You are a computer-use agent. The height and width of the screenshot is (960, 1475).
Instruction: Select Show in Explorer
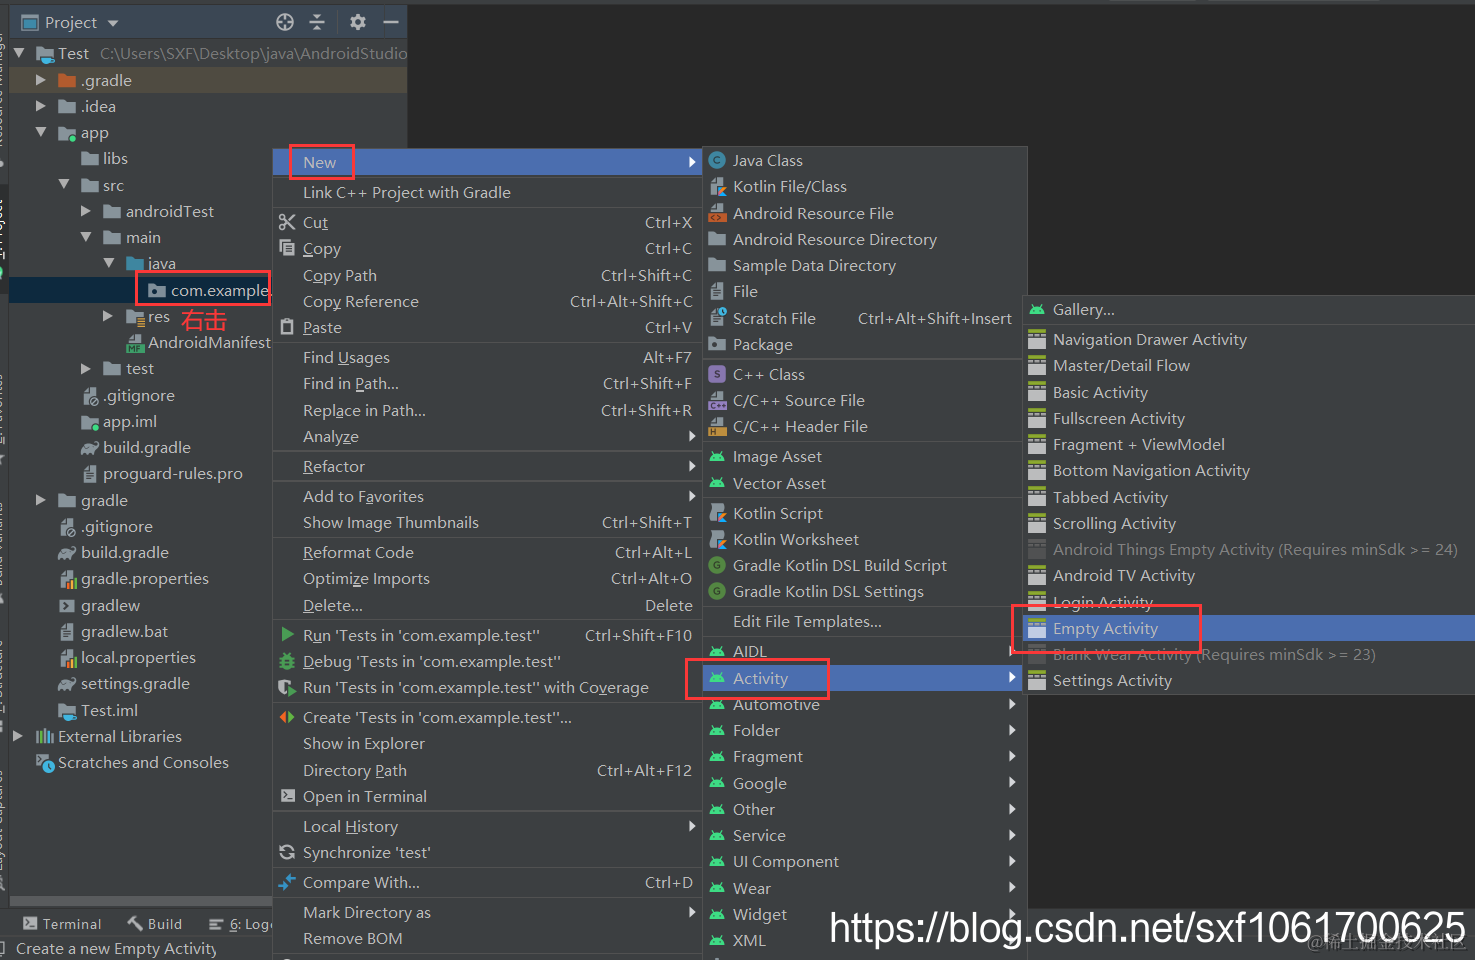click(x=487, y=744)
